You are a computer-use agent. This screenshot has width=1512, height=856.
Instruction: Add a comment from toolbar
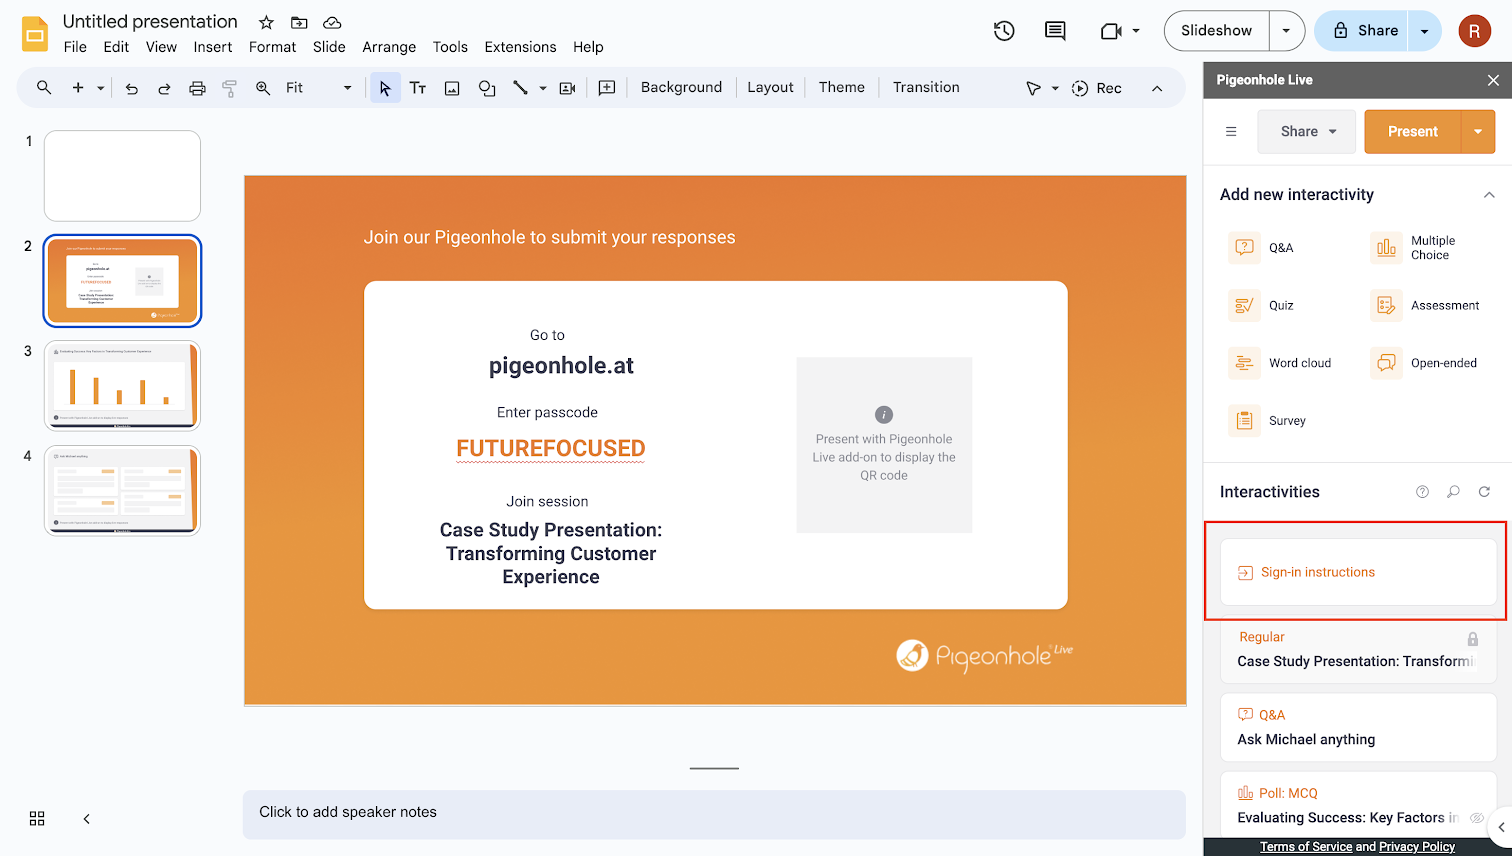point(607,88)
